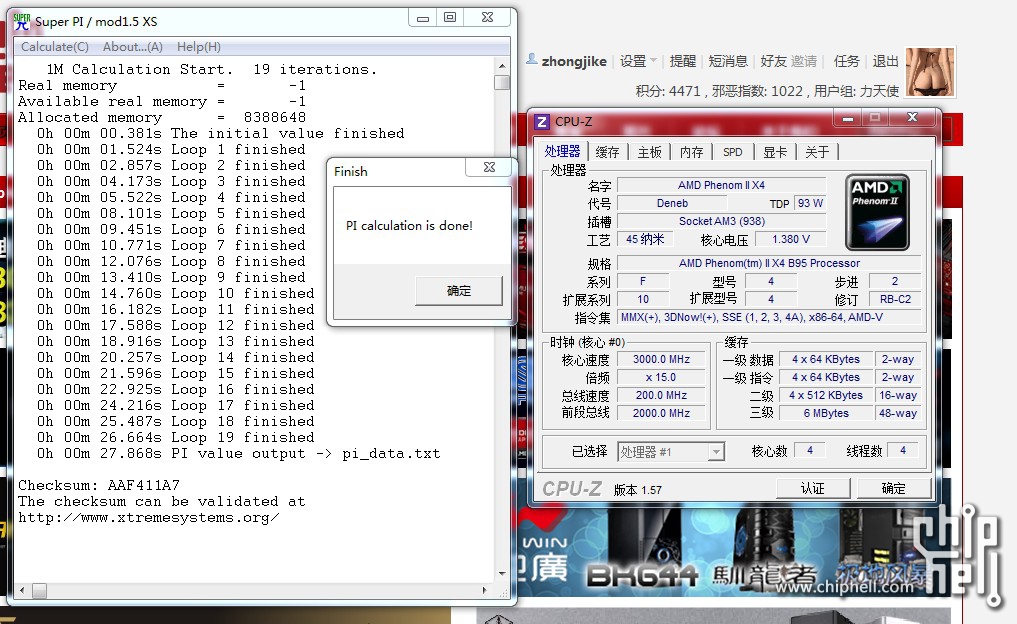Switch to the 缓存 tab in CPU-Z
This screenshot has height=624, width=1017.
tap(607, 152)
